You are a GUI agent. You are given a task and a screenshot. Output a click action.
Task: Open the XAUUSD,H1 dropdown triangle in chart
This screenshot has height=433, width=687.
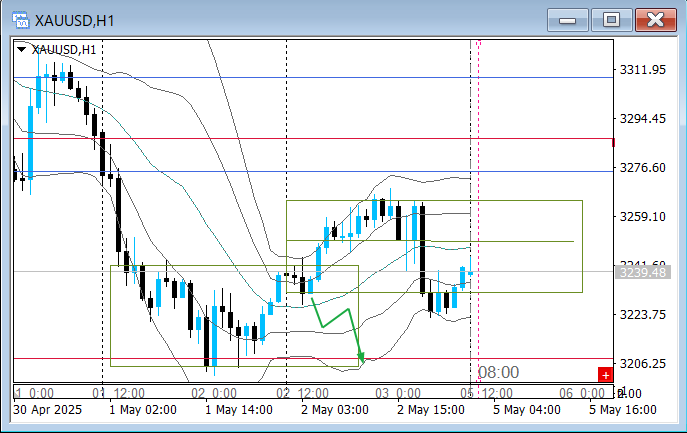[22, 49]
